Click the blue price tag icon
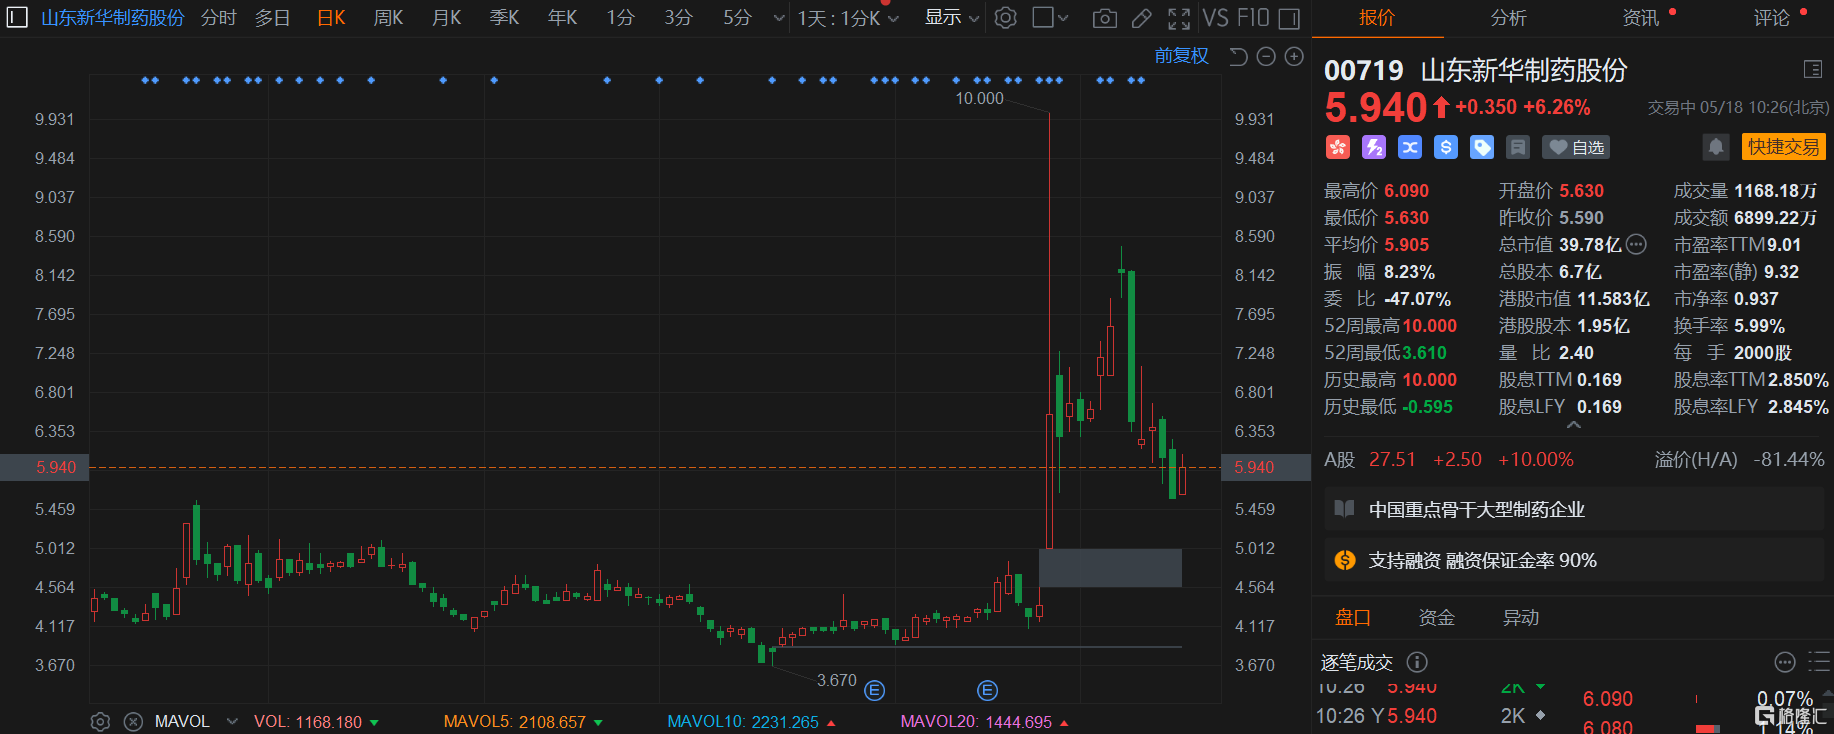This screenshot has width=1834, height=734. [1482, 148]
